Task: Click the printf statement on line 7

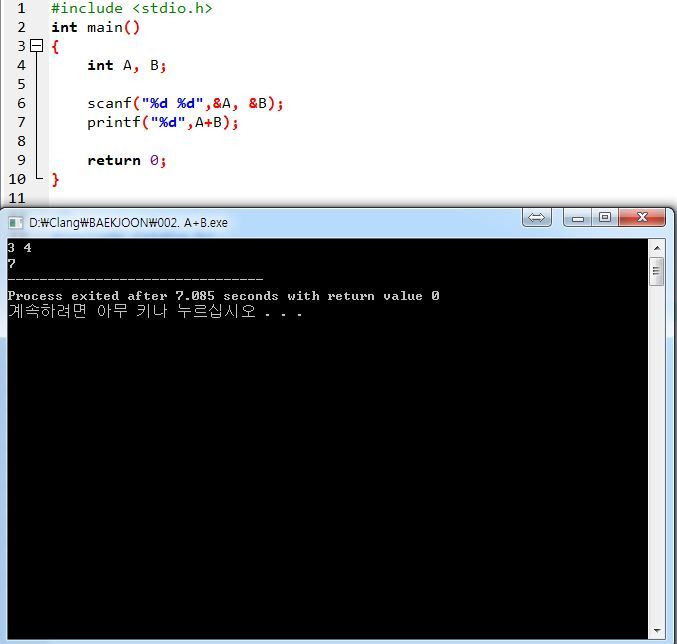Action: point(163,122)
